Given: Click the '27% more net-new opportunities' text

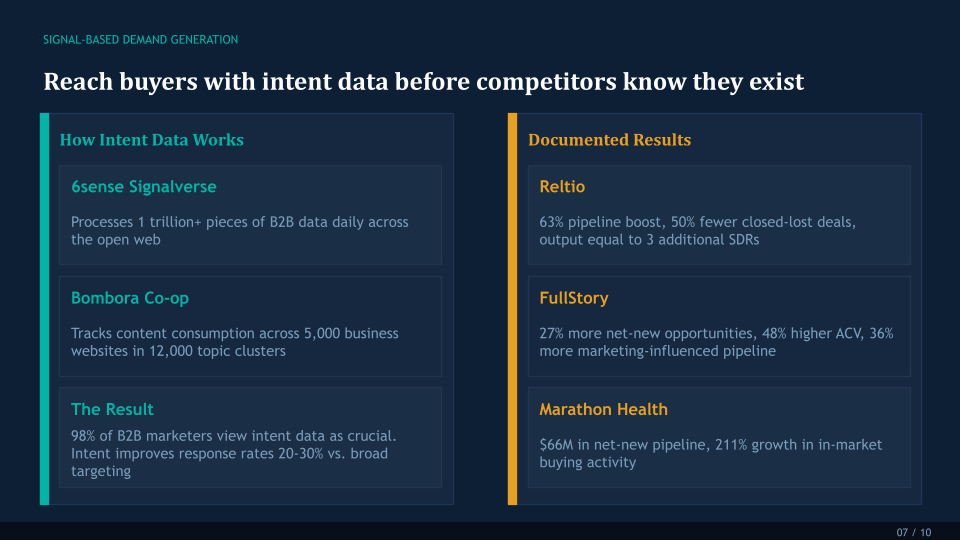Looking at the screenshot, I should click(716, 342).
